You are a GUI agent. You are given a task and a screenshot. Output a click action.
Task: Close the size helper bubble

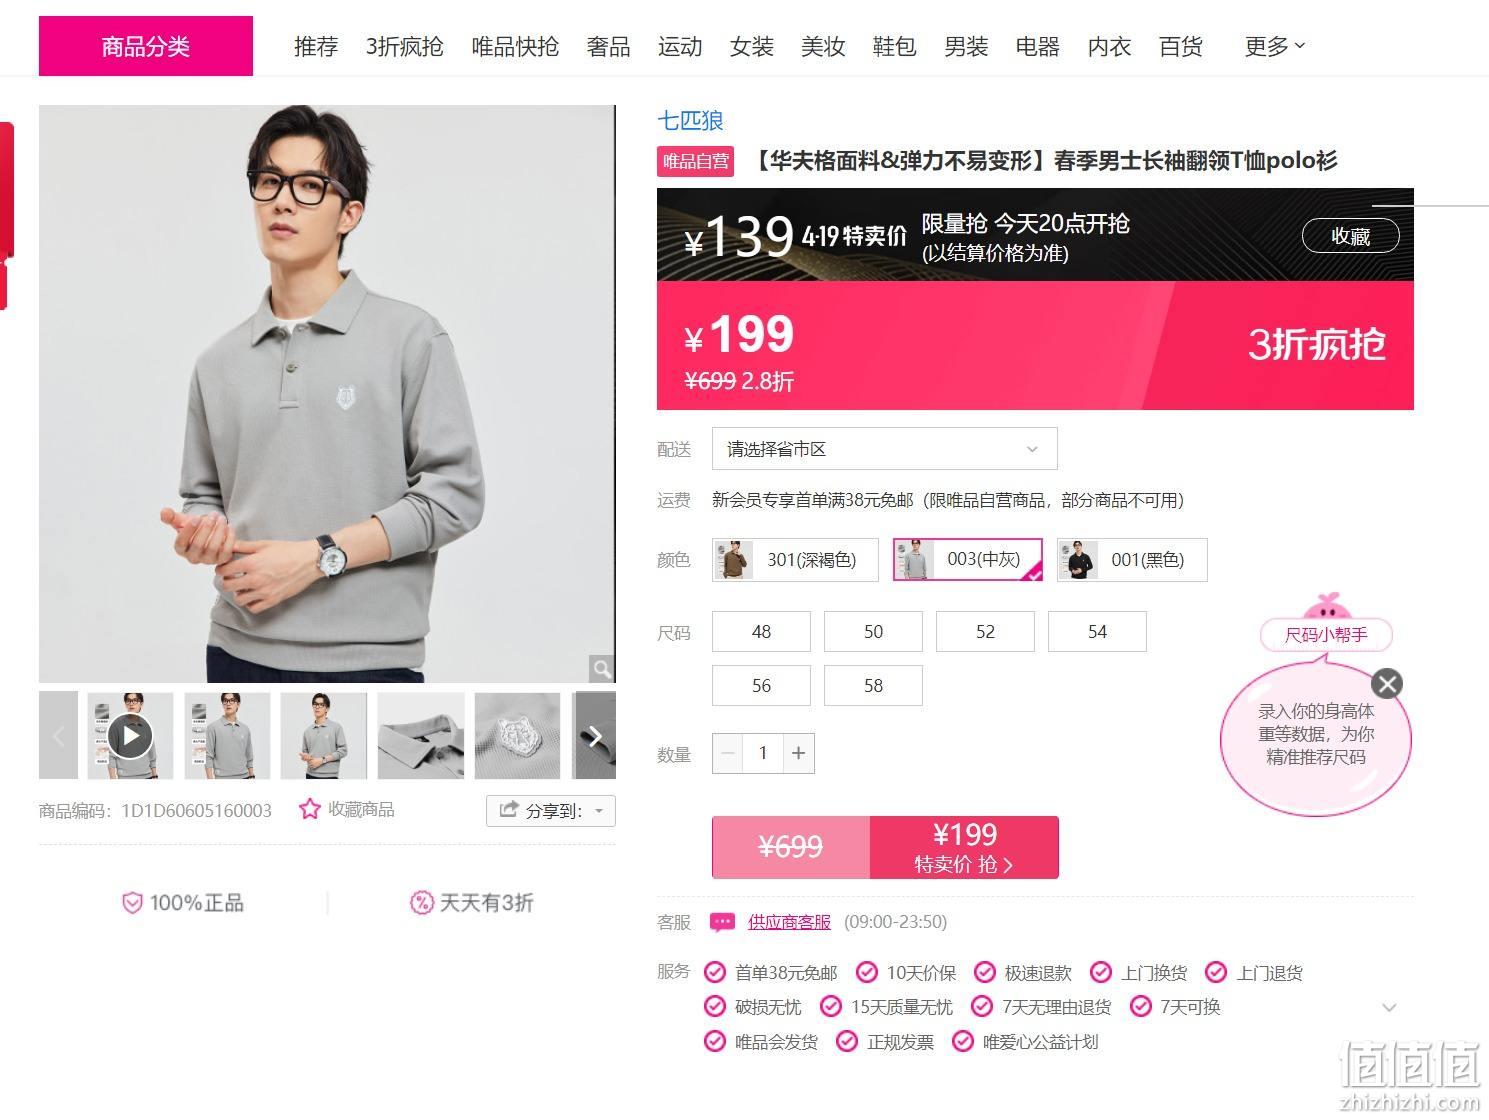pyautogui.click(x=1386, y=684)
